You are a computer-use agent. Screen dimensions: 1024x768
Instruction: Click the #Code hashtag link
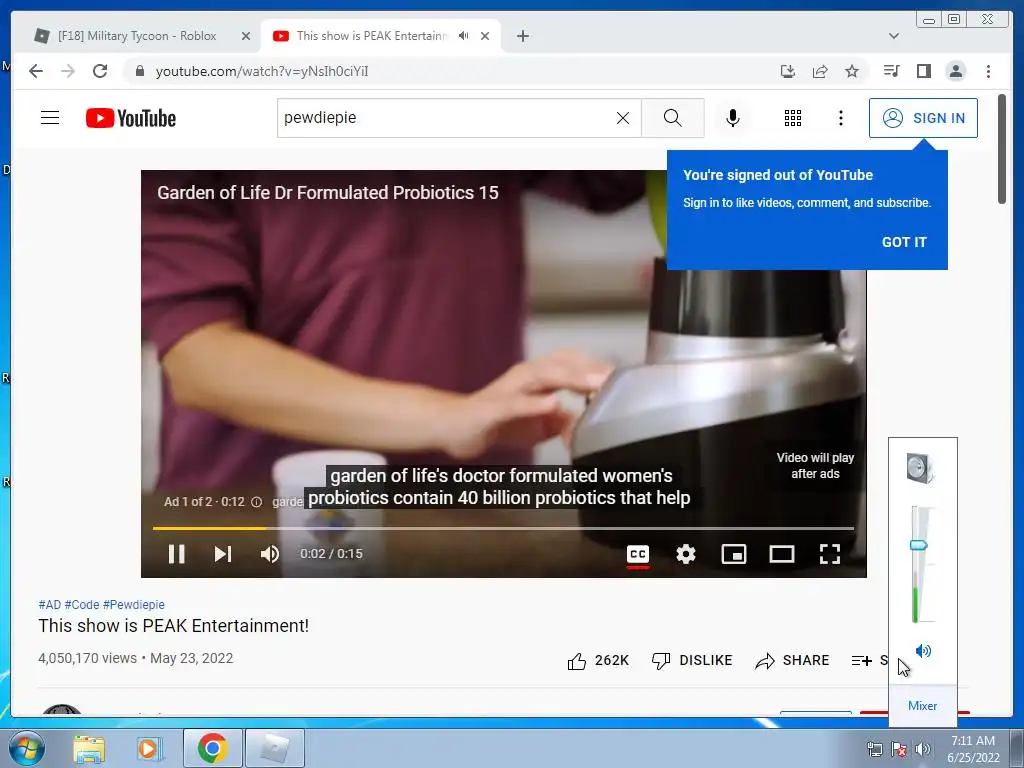[x=82, y=605]
